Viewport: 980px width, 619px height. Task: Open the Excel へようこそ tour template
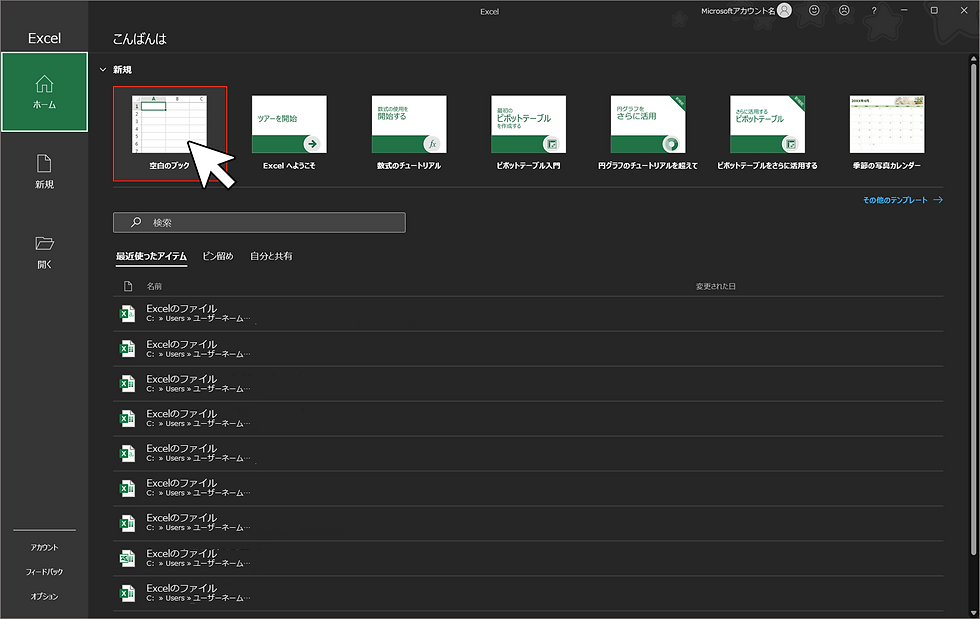pyautogui.click(x=289, y=133)
